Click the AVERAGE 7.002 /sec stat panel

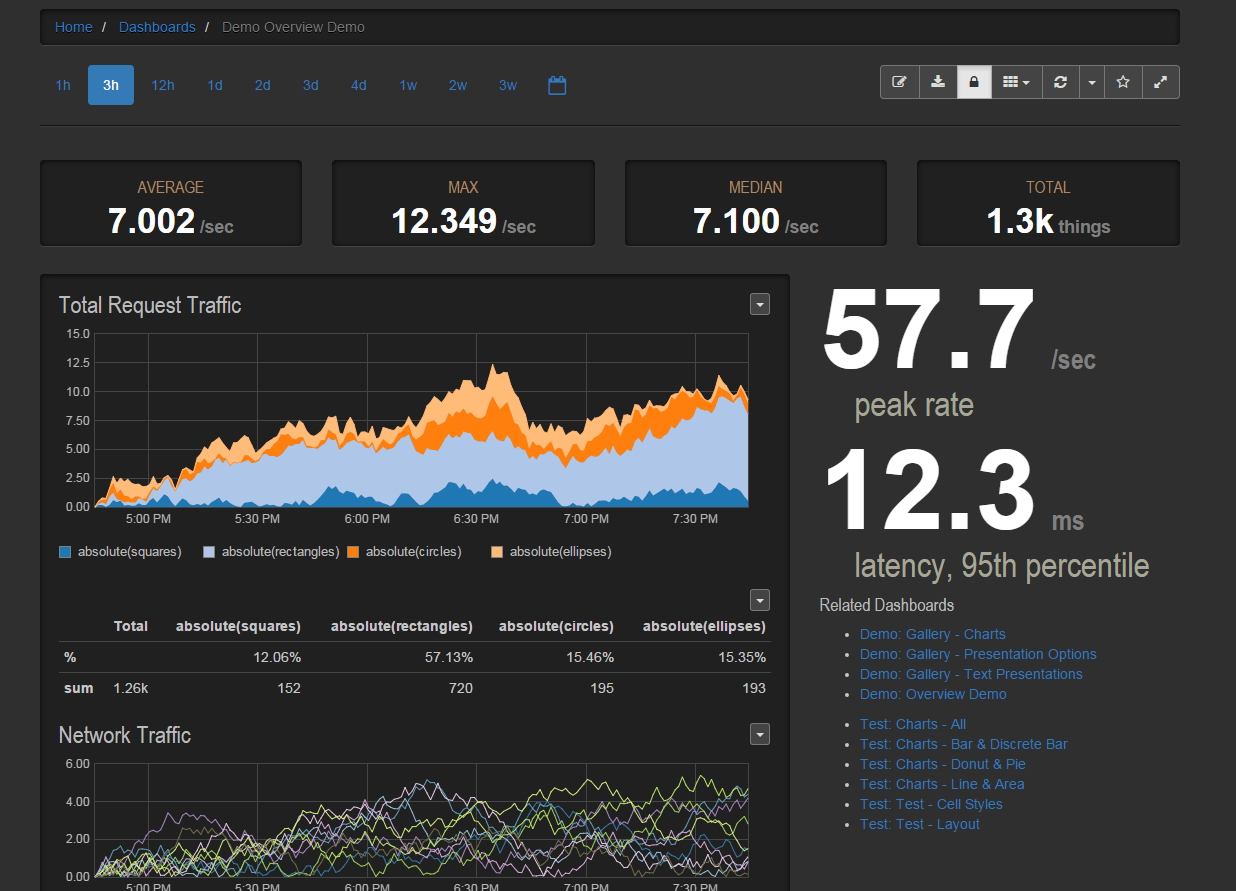click(171, 203)
